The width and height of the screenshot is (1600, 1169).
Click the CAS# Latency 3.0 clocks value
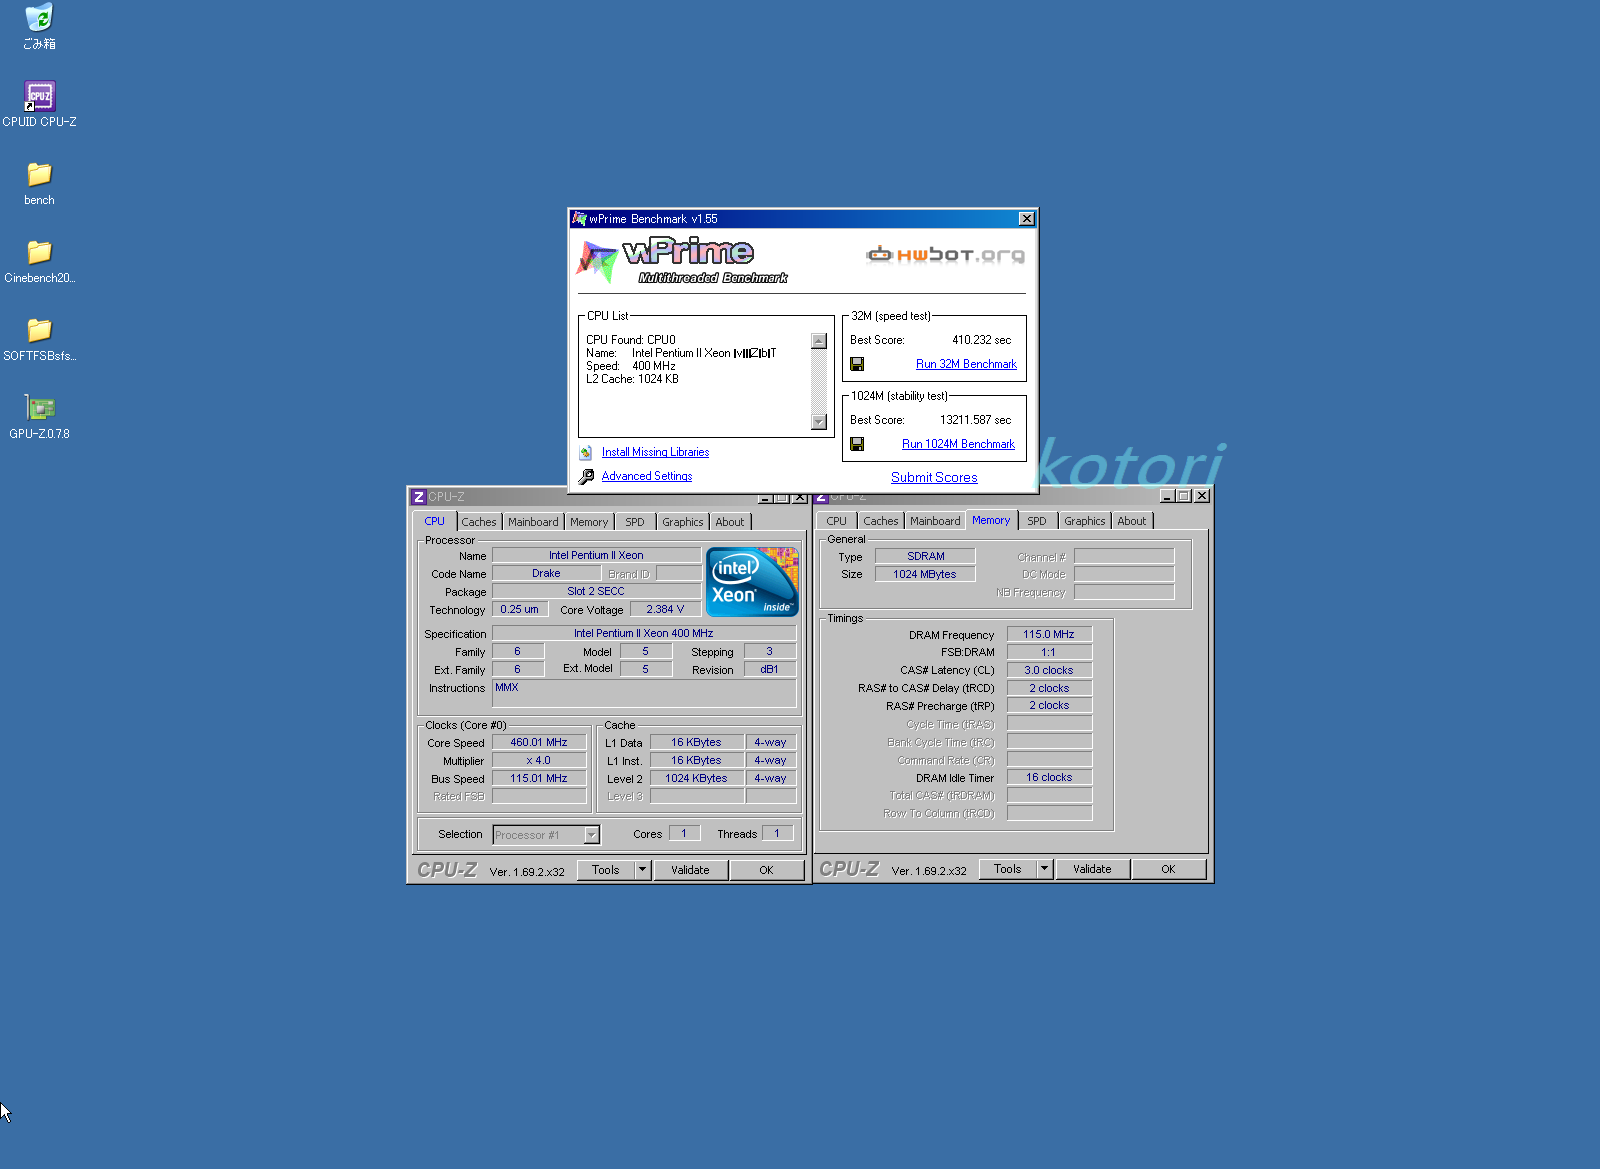coord(1049,671)
